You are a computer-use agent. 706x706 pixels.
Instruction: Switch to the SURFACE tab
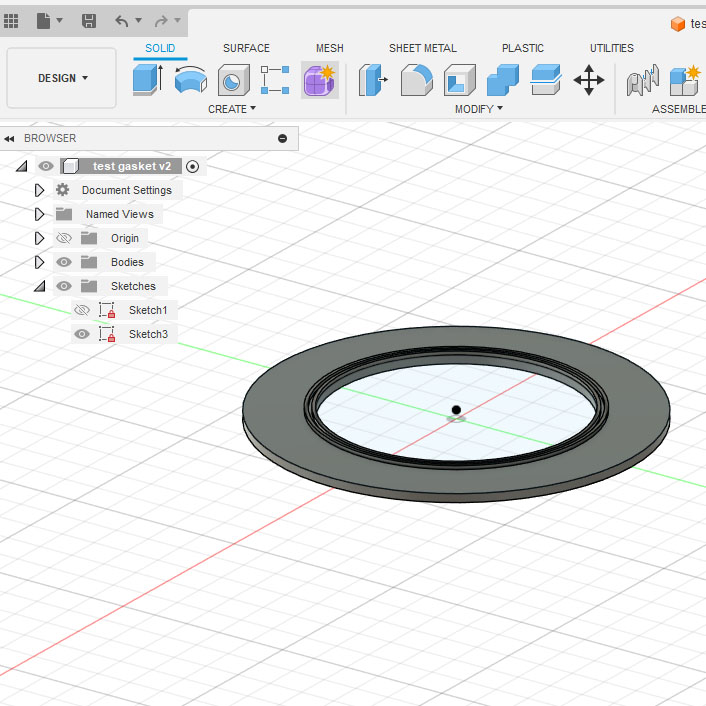point(246,48)
